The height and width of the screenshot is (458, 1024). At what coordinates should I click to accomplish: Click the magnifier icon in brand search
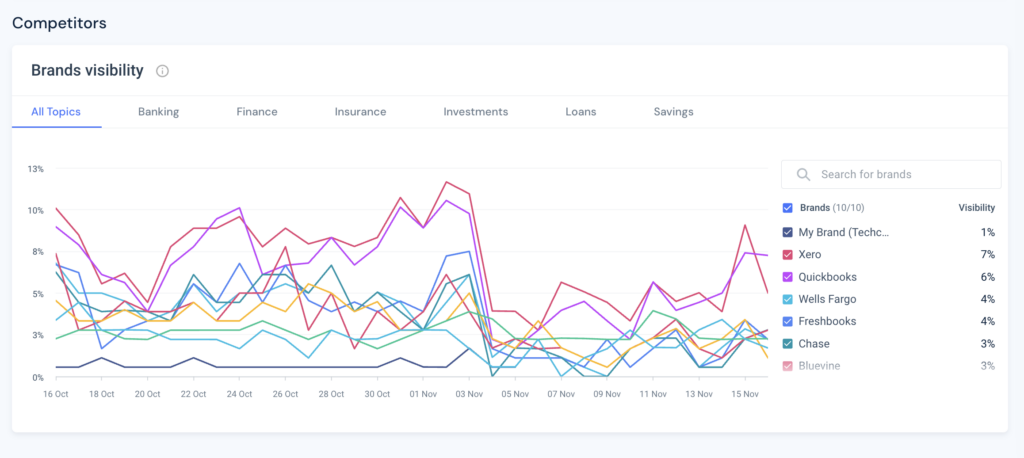[802, 174]
